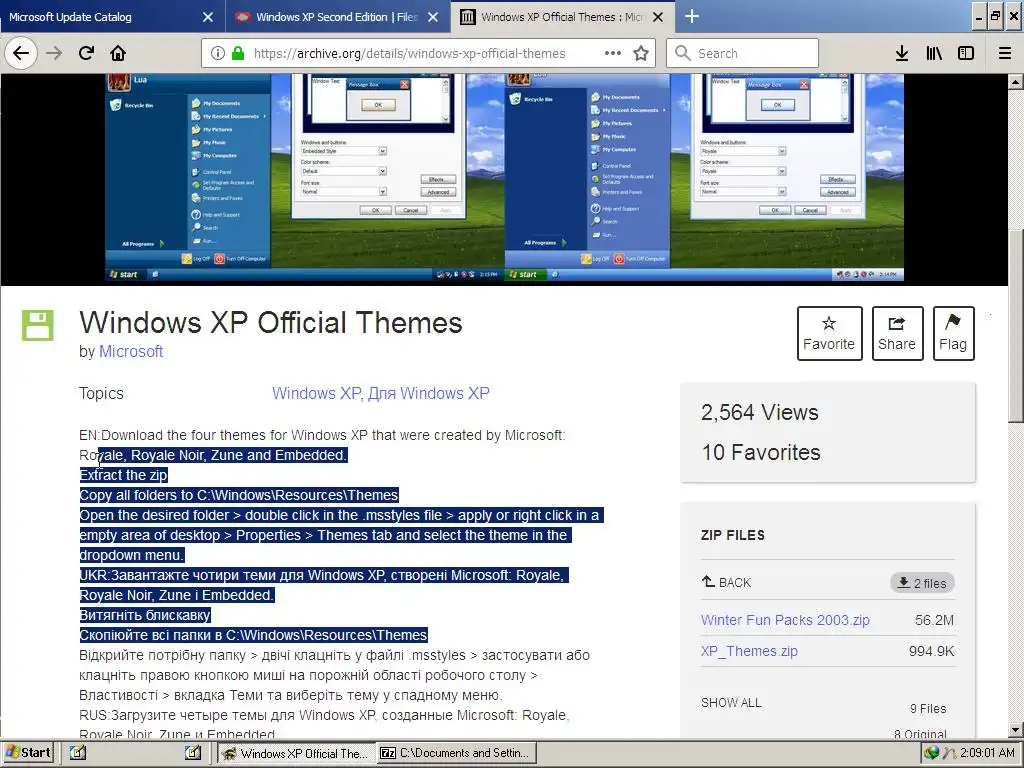Click the first quick launch taskbar icon
This screenshot has height=768, width=1024.
[78, 753]
